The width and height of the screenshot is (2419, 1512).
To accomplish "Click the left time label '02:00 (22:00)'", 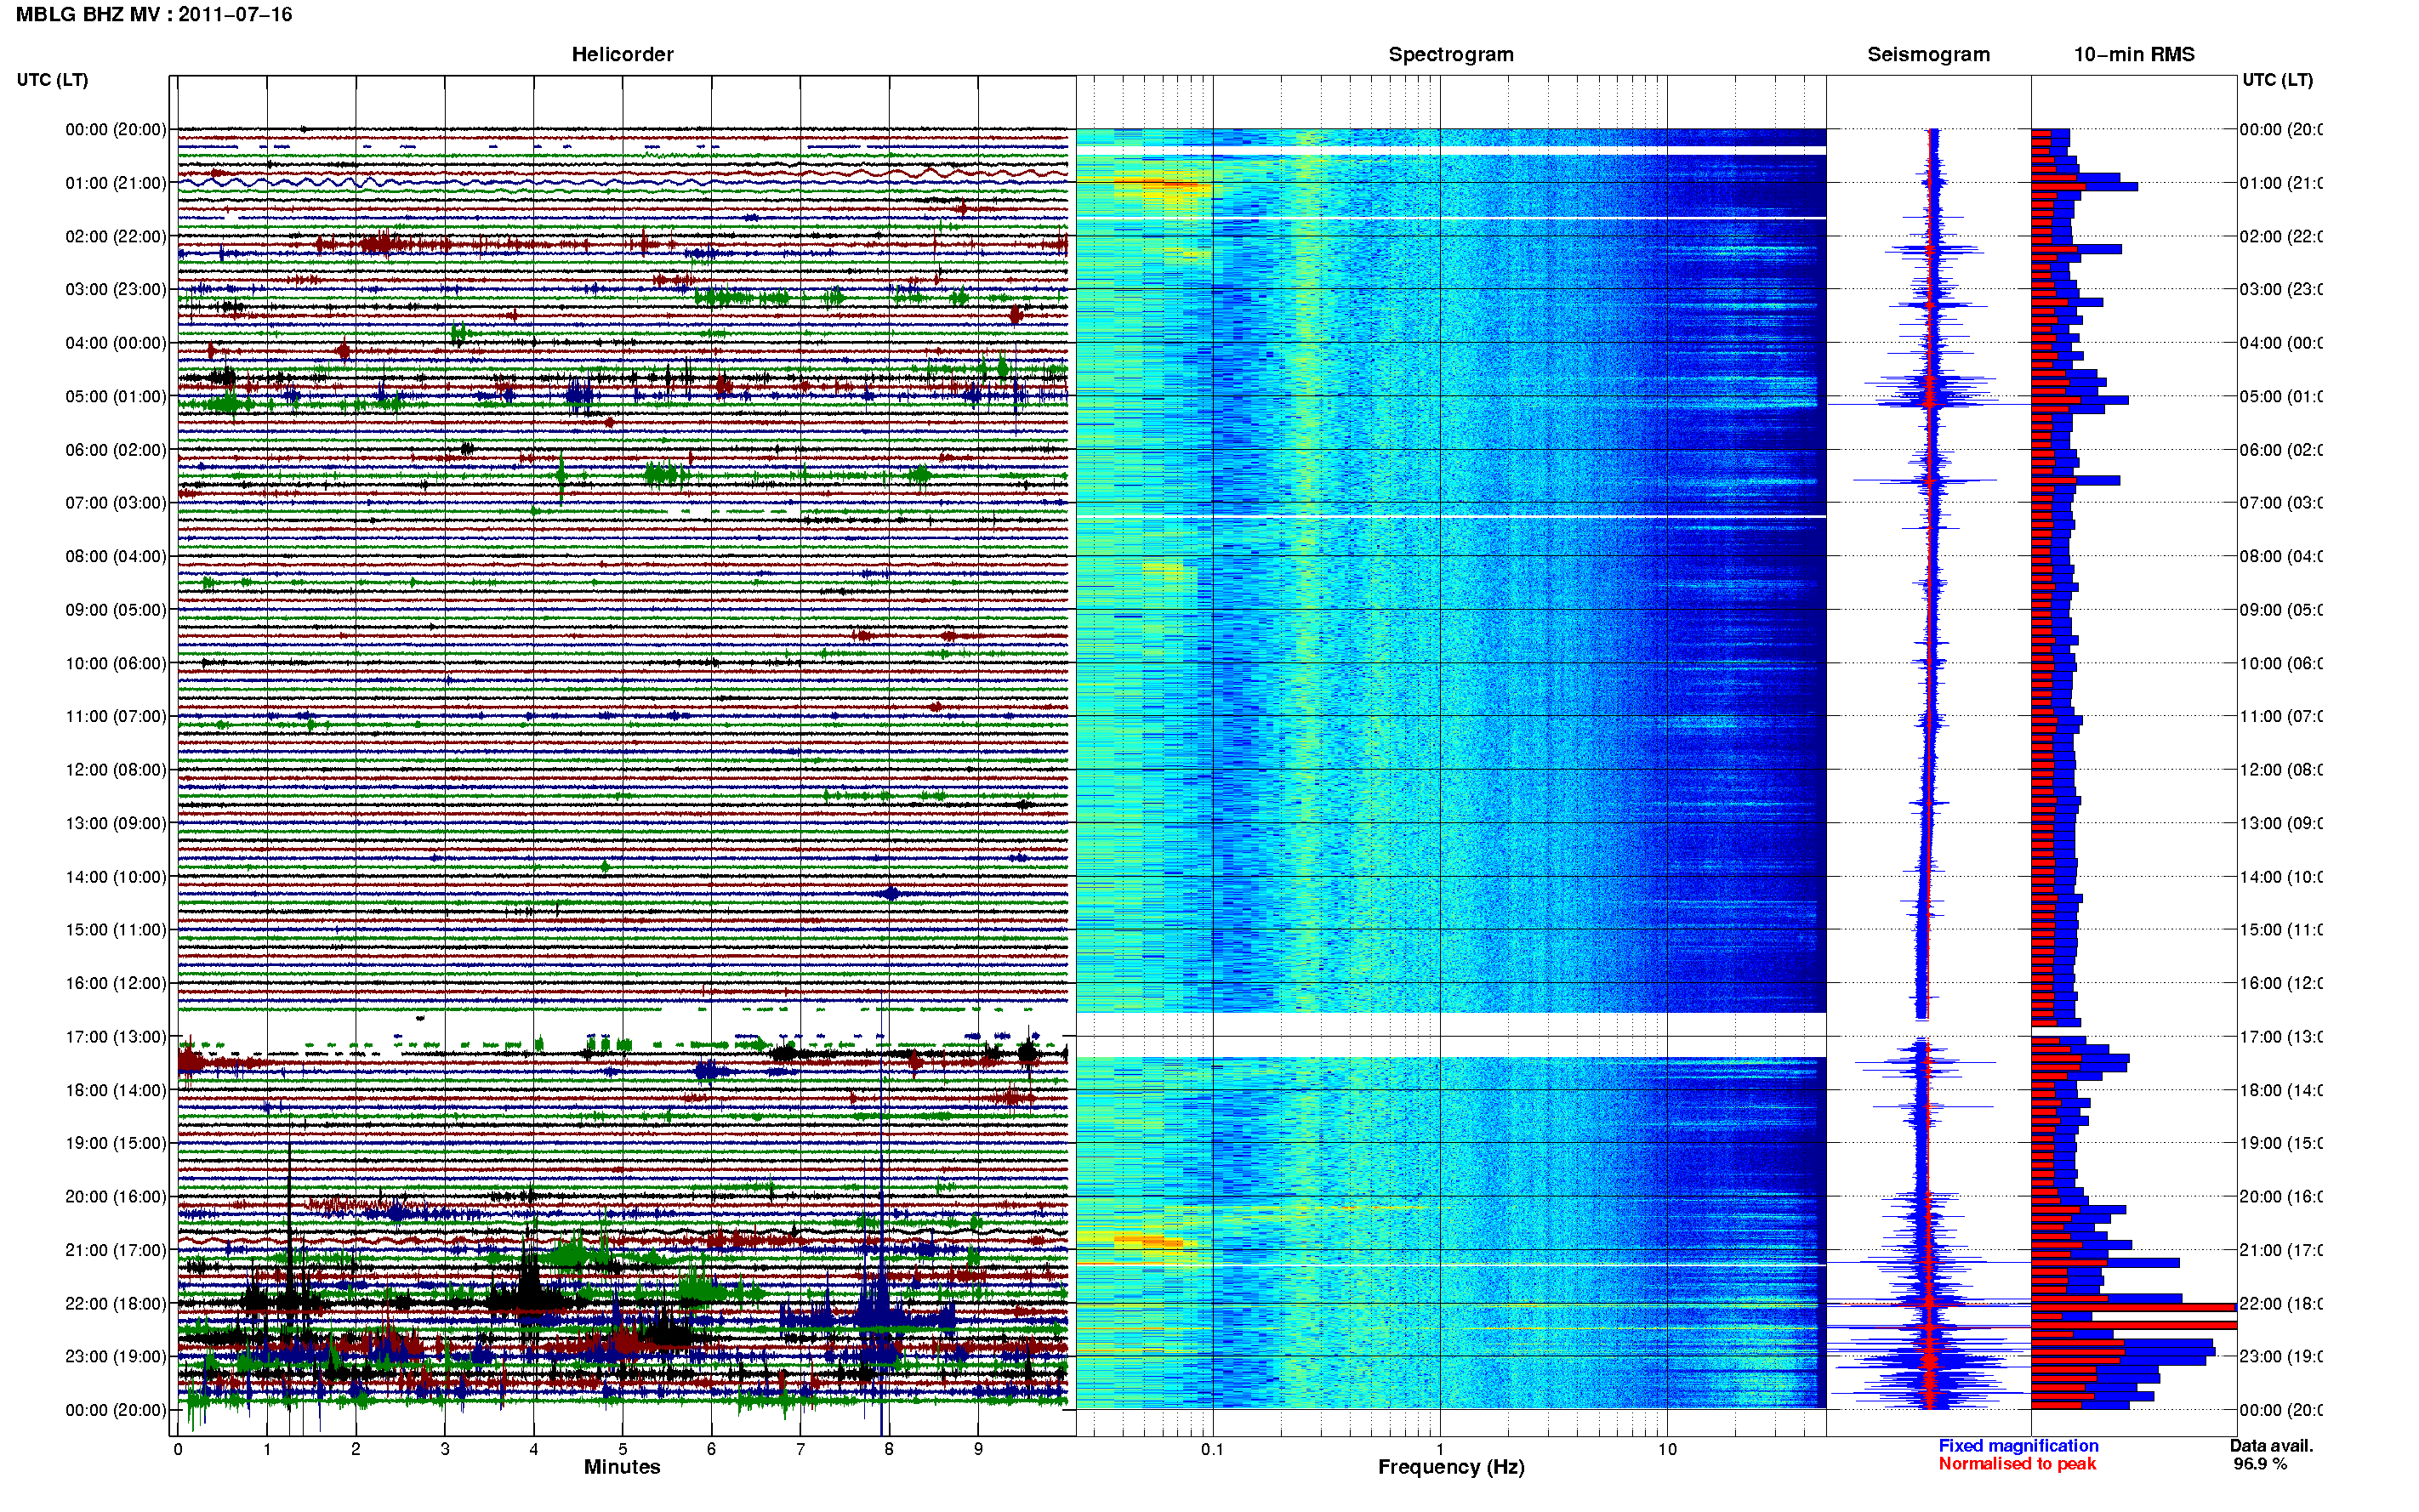I will click(116, 236).
